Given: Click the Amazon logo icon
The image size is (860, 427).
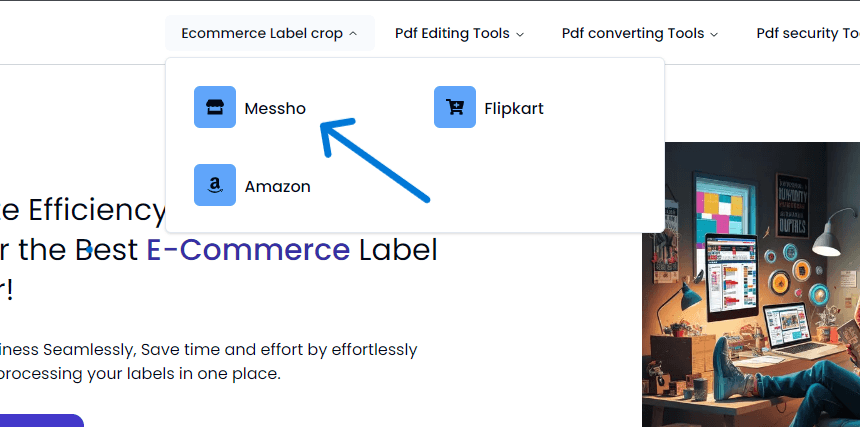Looking at the screenshot, I should pos(215,185).
